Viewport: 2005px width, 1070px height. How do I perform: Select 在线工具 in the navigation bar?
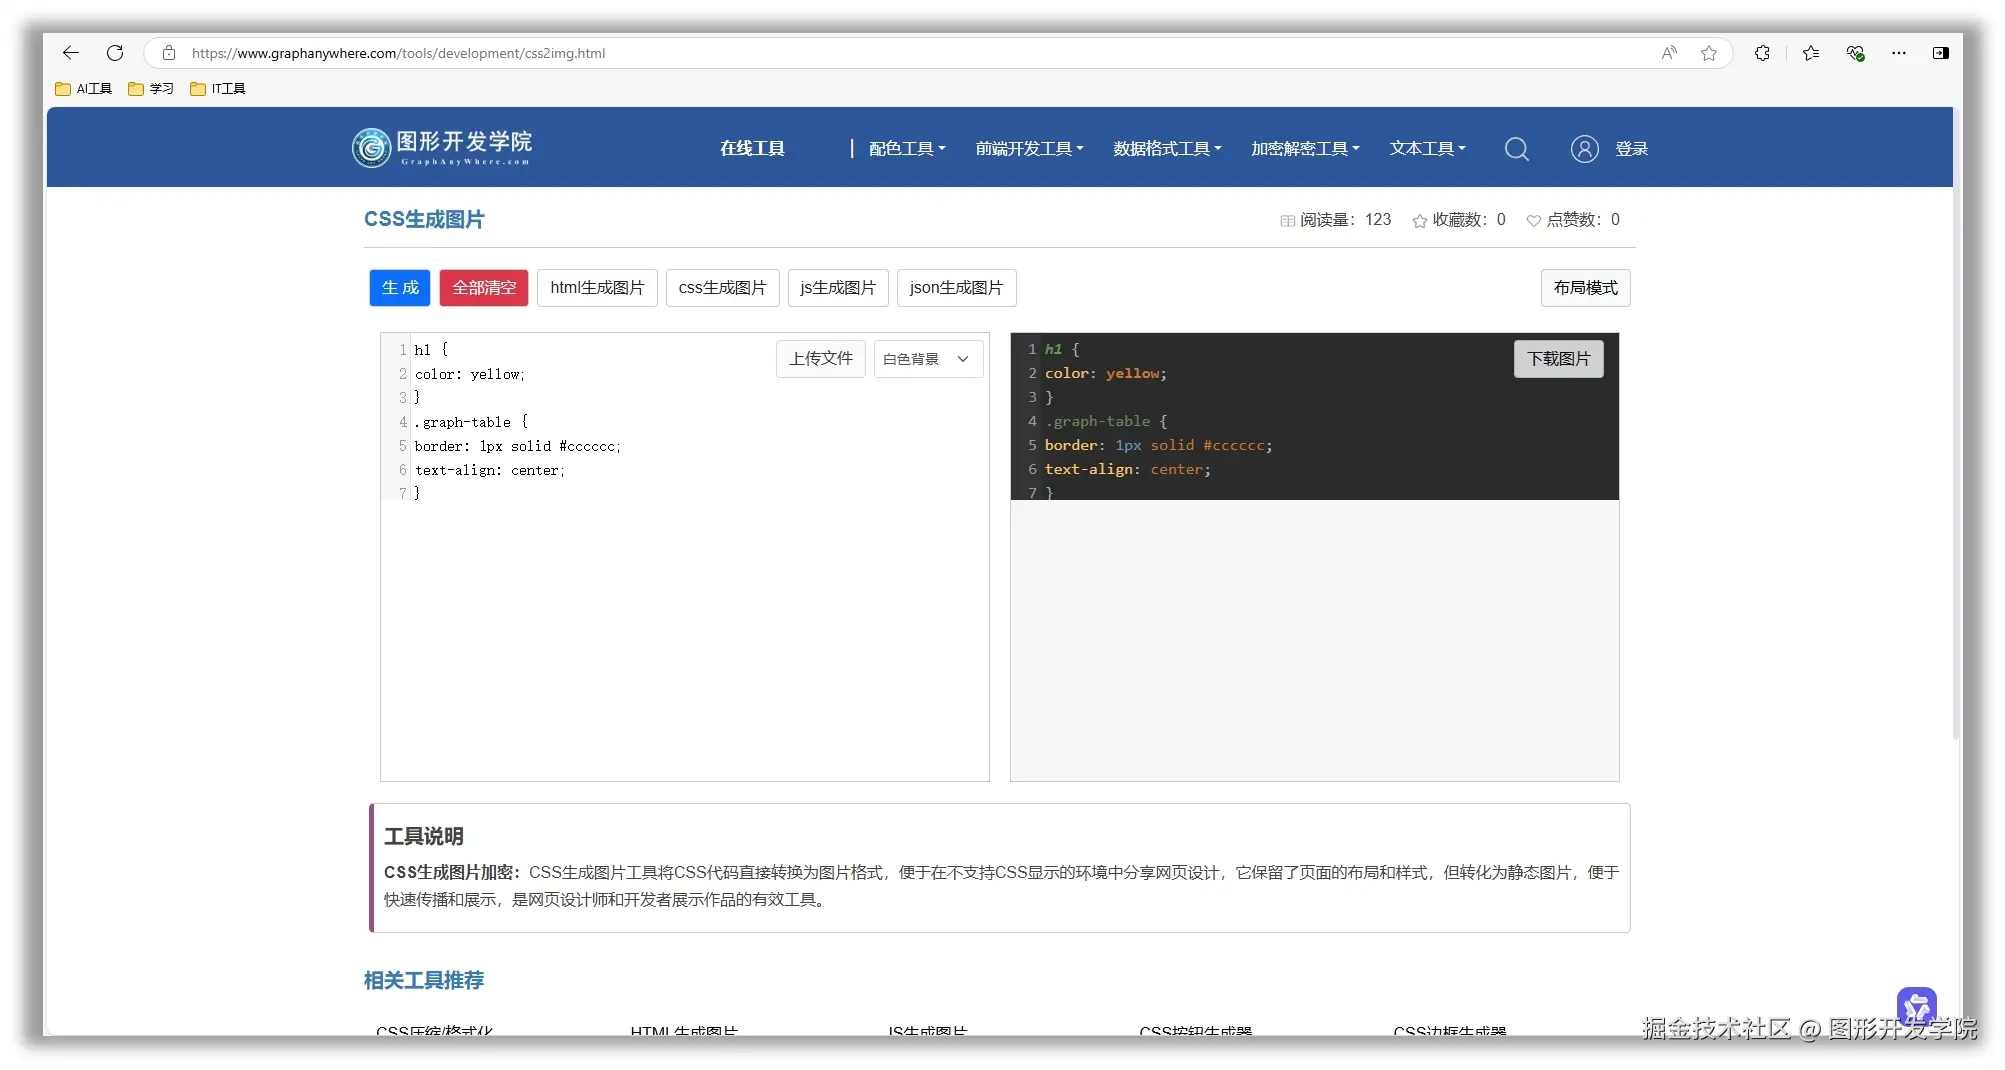click(752, 148)
